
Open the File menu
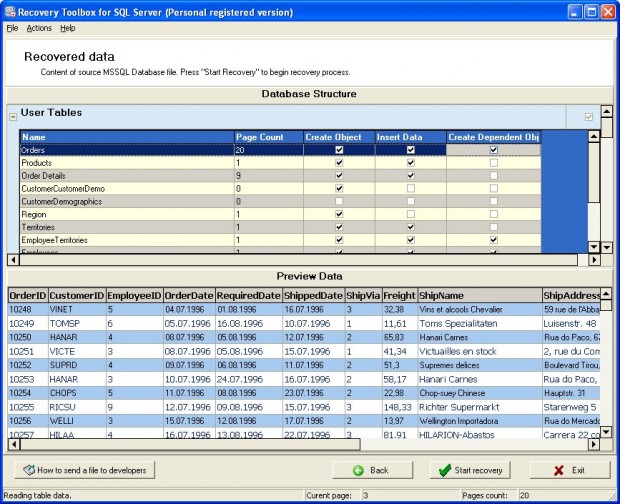coord(12,28)
